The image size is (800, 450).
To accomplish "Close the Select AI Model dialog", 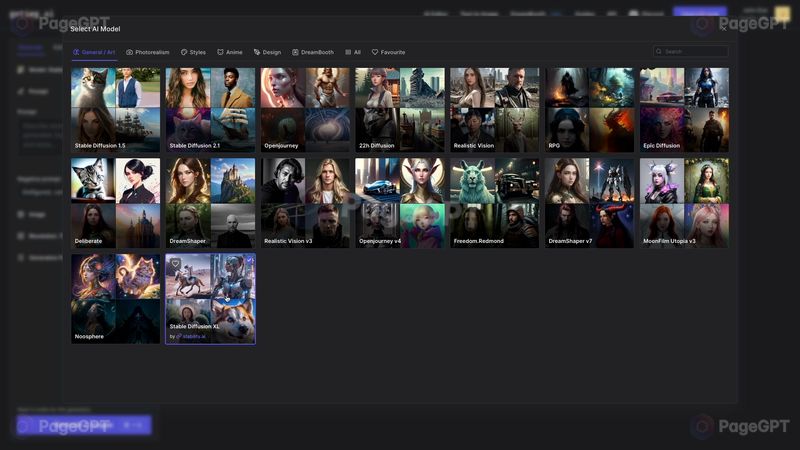I will point(724,29).
